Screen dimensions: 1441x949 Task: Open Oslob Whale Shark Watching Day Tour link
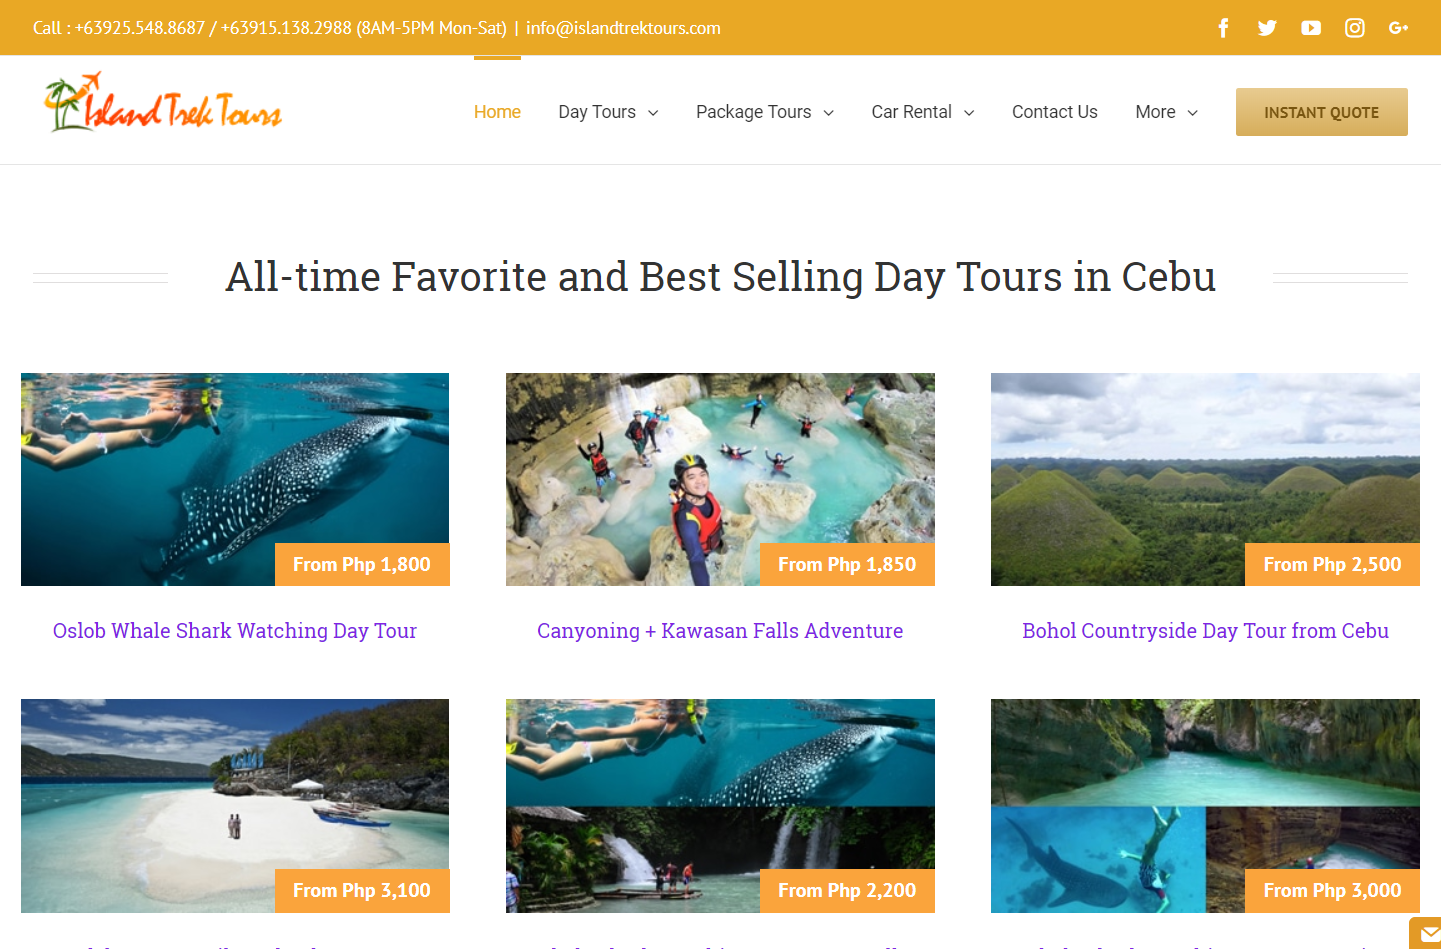click(x=235, y=631)
